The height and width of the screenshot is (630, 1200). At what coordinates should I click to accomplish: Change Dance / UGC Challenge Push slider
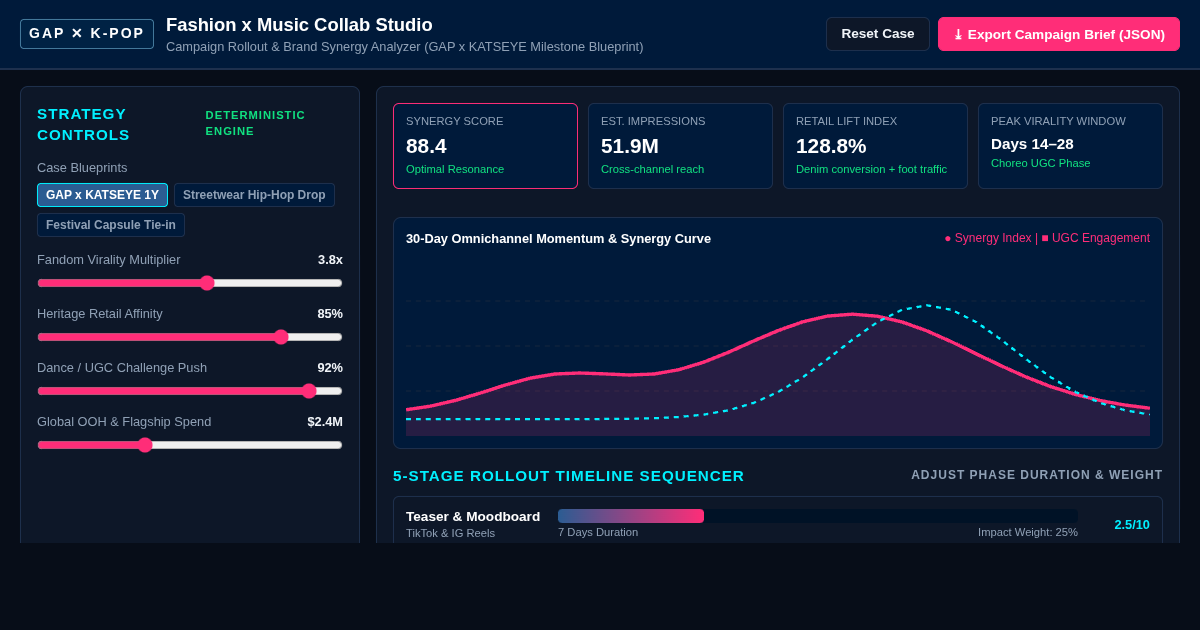coord(190,391)
